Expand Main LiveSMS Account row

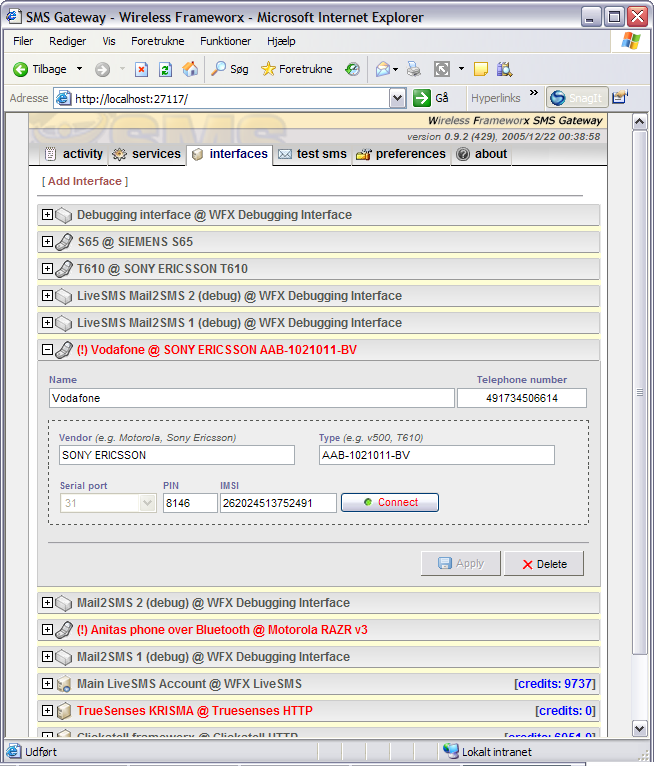point(47,683)
